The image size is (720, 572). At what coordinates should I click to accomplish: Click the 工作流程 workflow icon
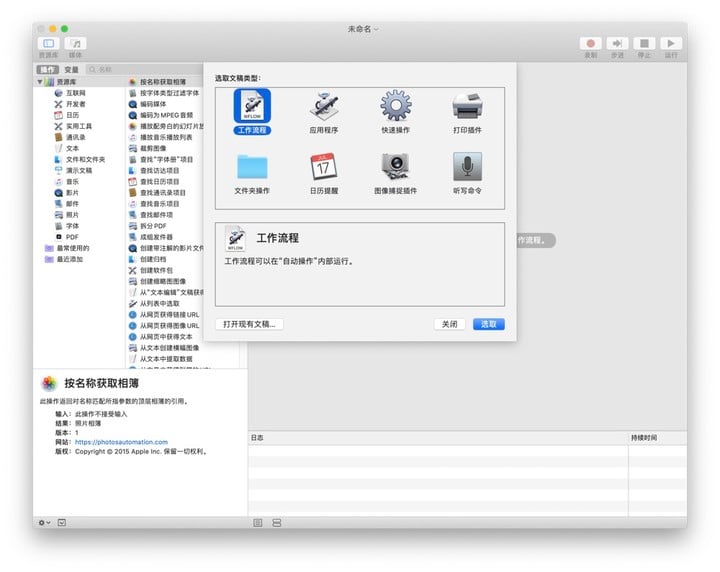tap(252, 107)
